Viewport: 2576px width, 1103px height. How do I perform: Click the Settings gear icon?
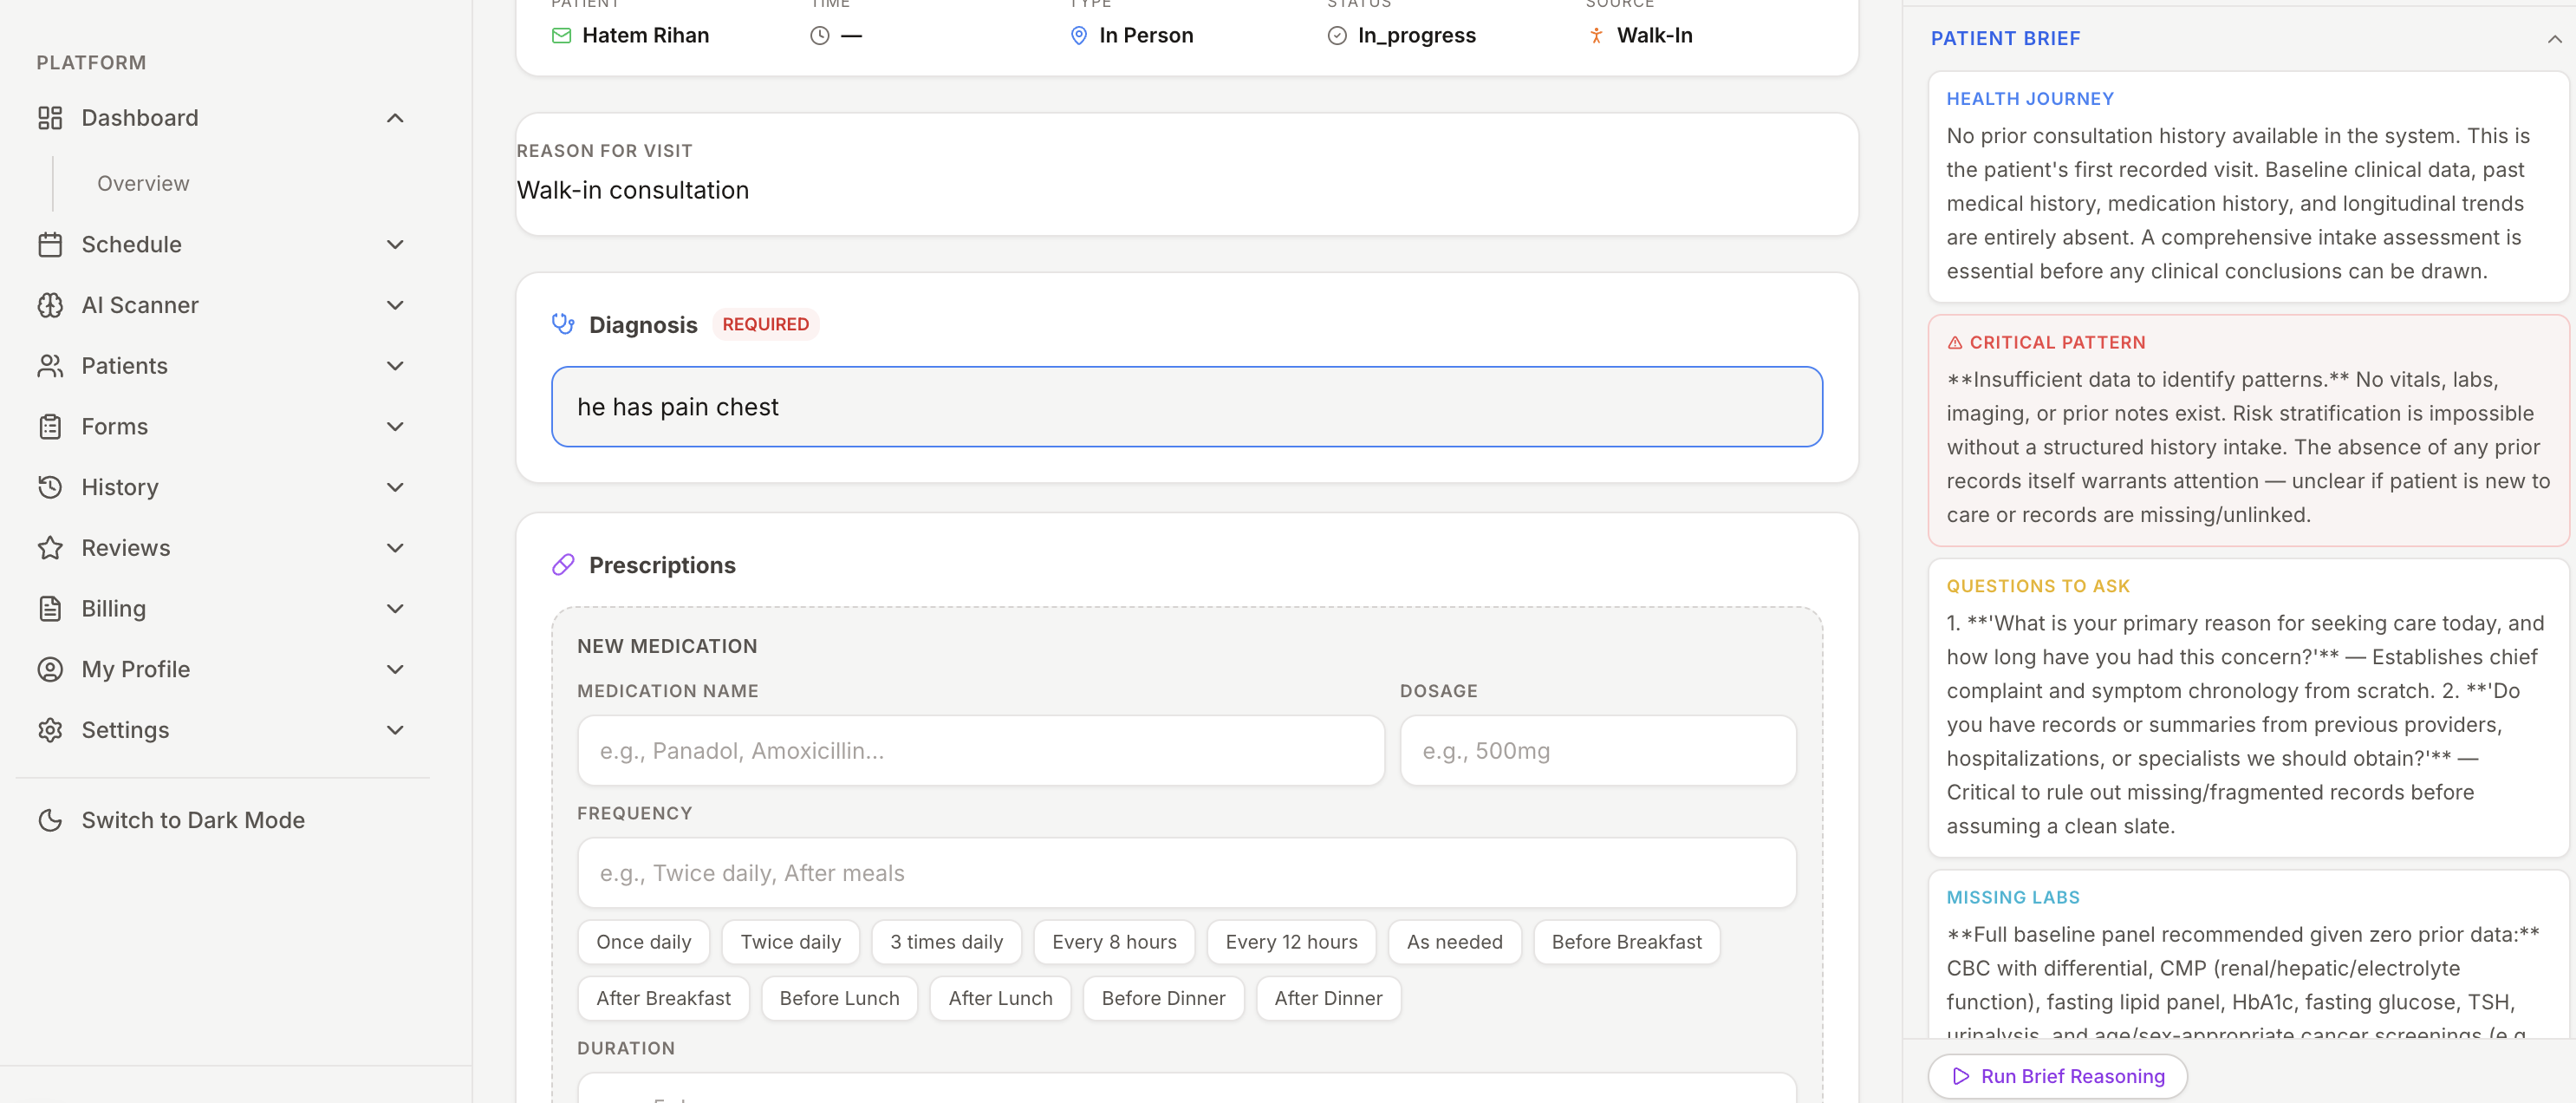(x=50, y=730)
